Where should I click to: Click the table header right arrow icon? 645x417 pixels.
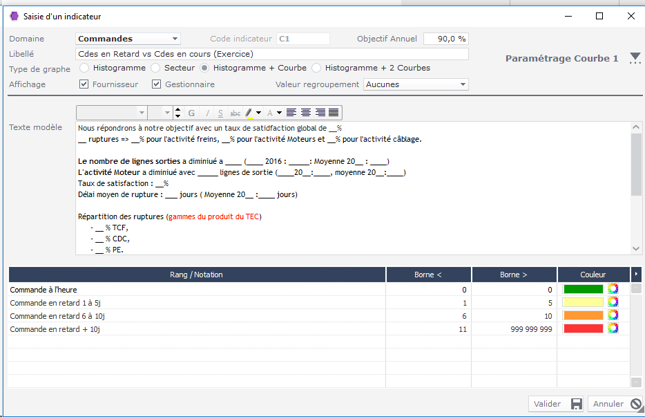(x=636, y=274)
